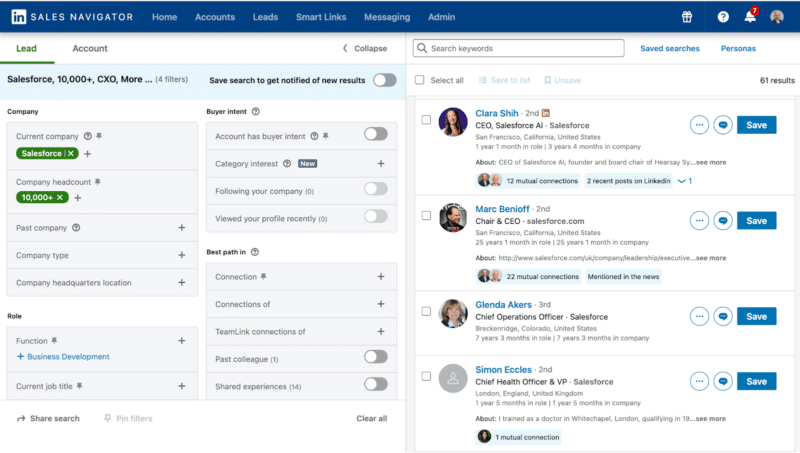The image size is (800, 453).
Task: Click the Best path in help icon
Action: point(255,252)
